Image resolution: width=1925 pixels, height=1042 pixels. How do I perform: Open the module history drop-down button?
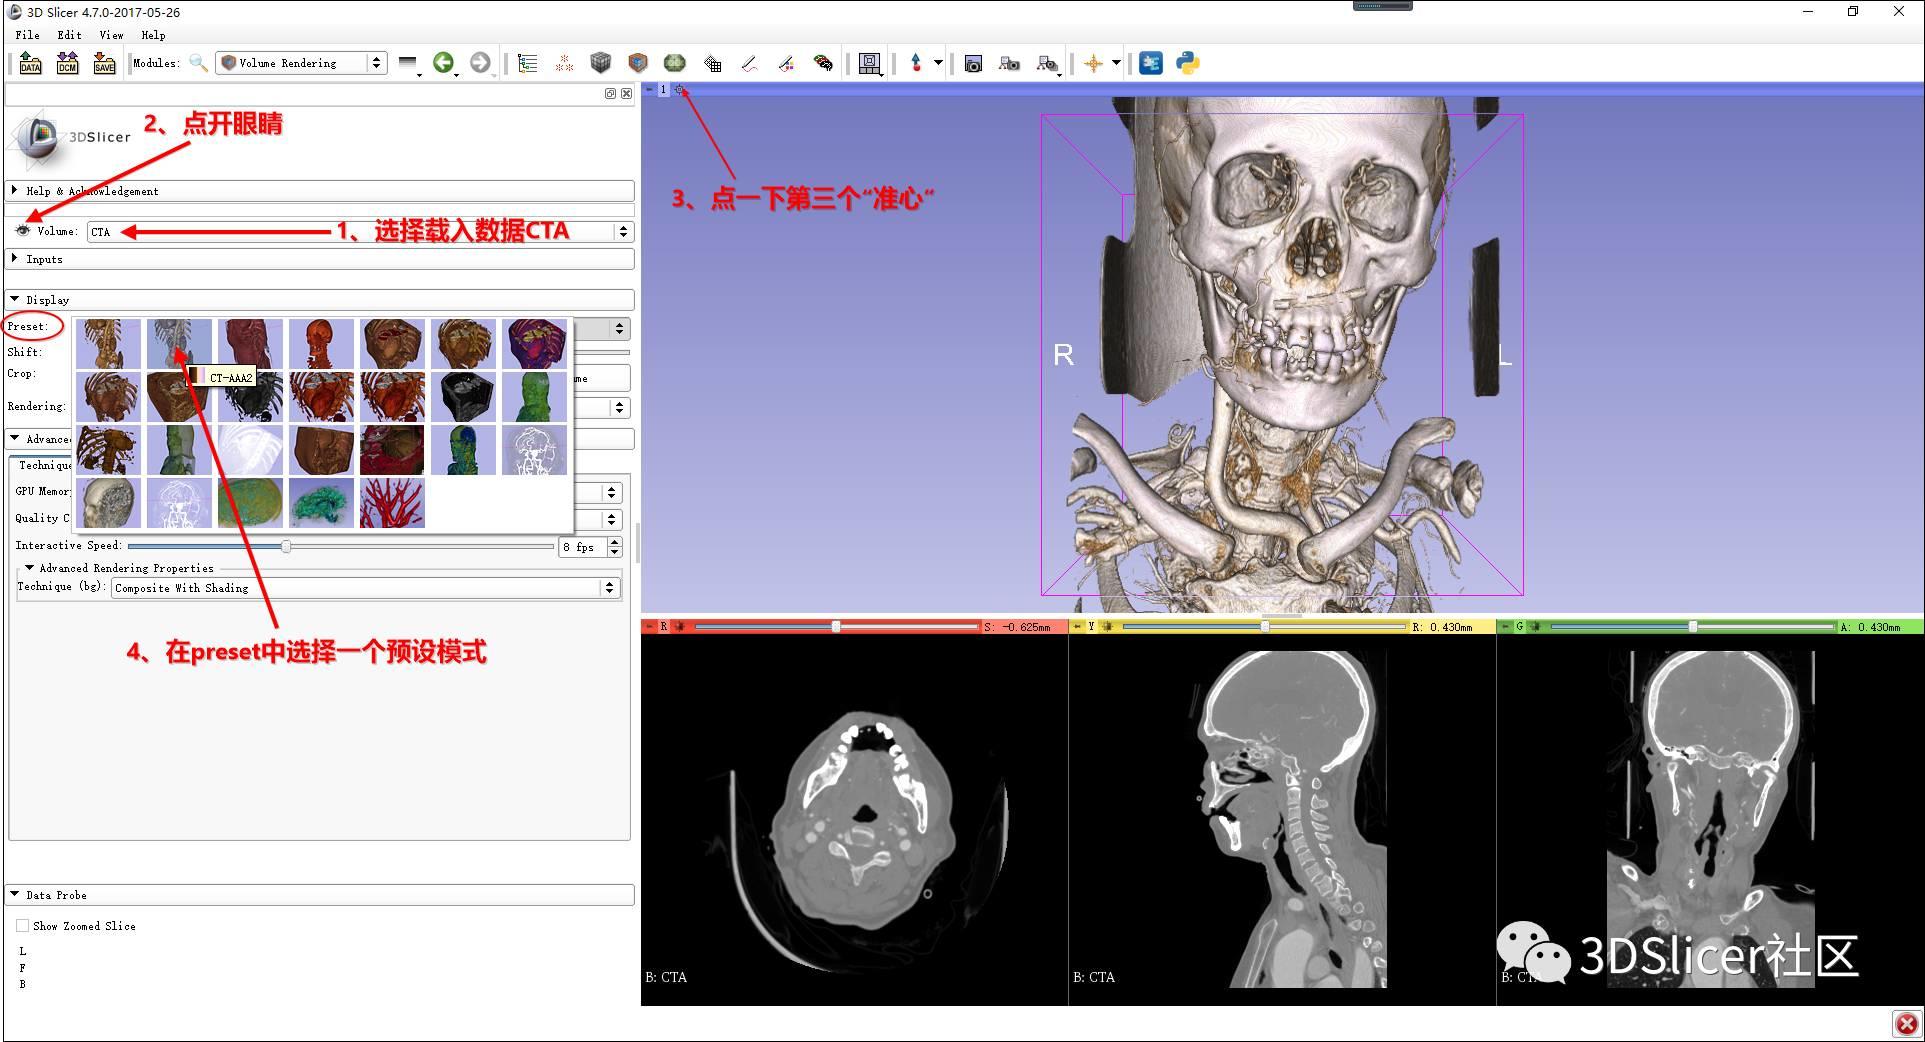(408, 64)
